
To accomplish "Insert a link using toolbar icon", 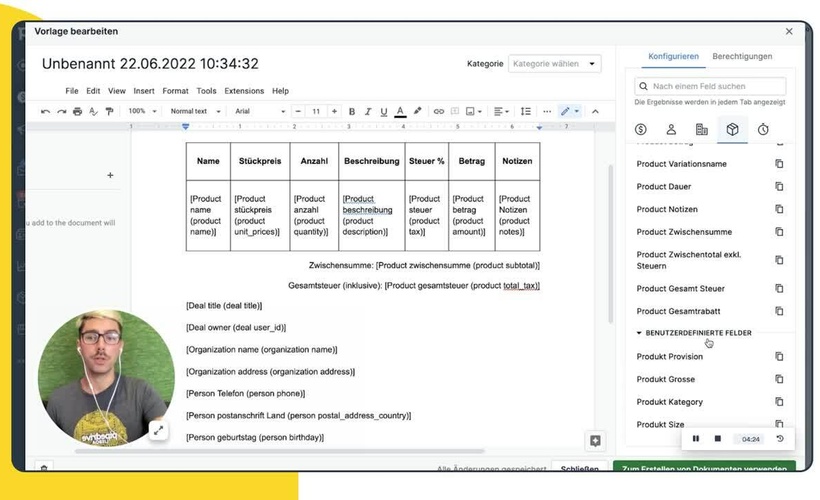I will pos(437,111).
